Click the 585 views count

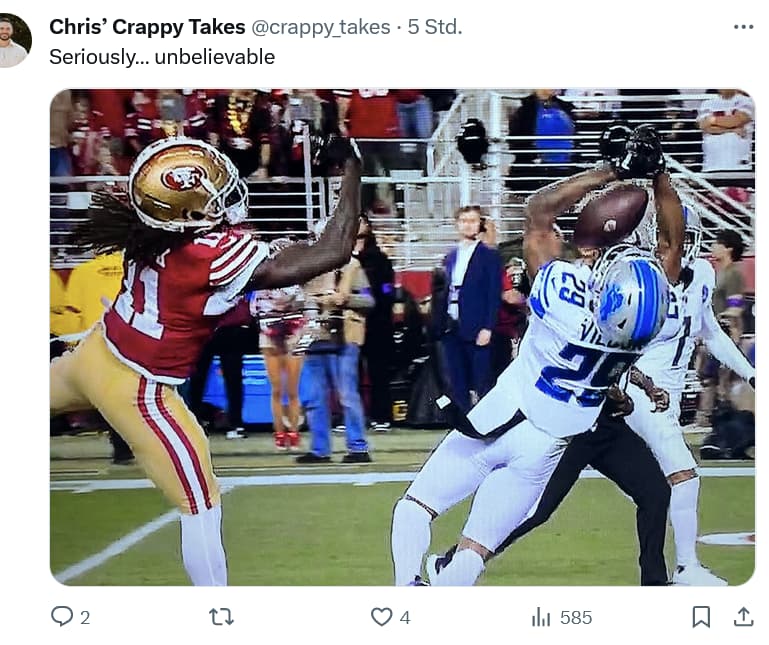(x=576, y=618)
